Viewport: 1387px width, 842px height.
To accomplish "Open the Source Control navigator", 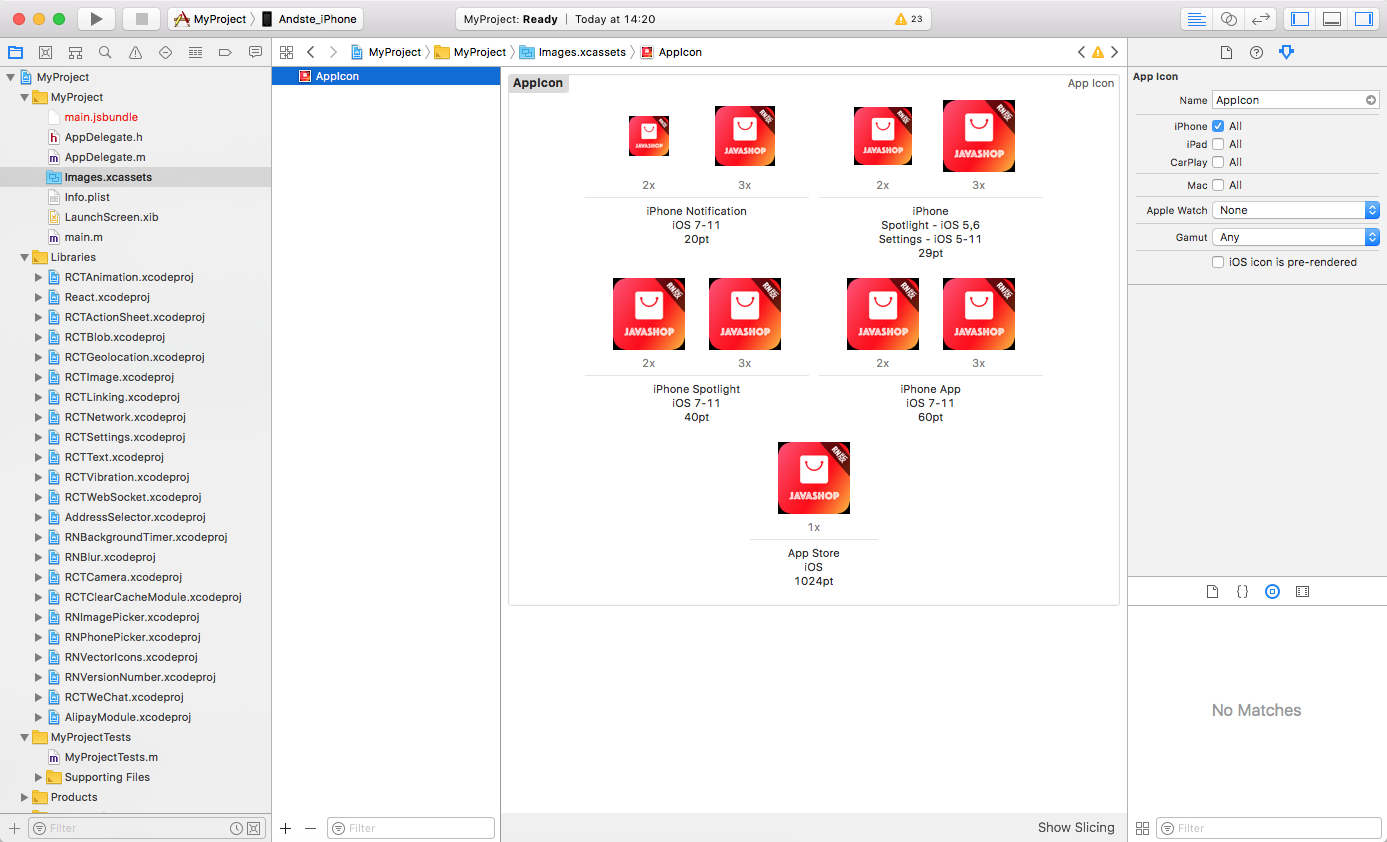I will pos(45,52).
